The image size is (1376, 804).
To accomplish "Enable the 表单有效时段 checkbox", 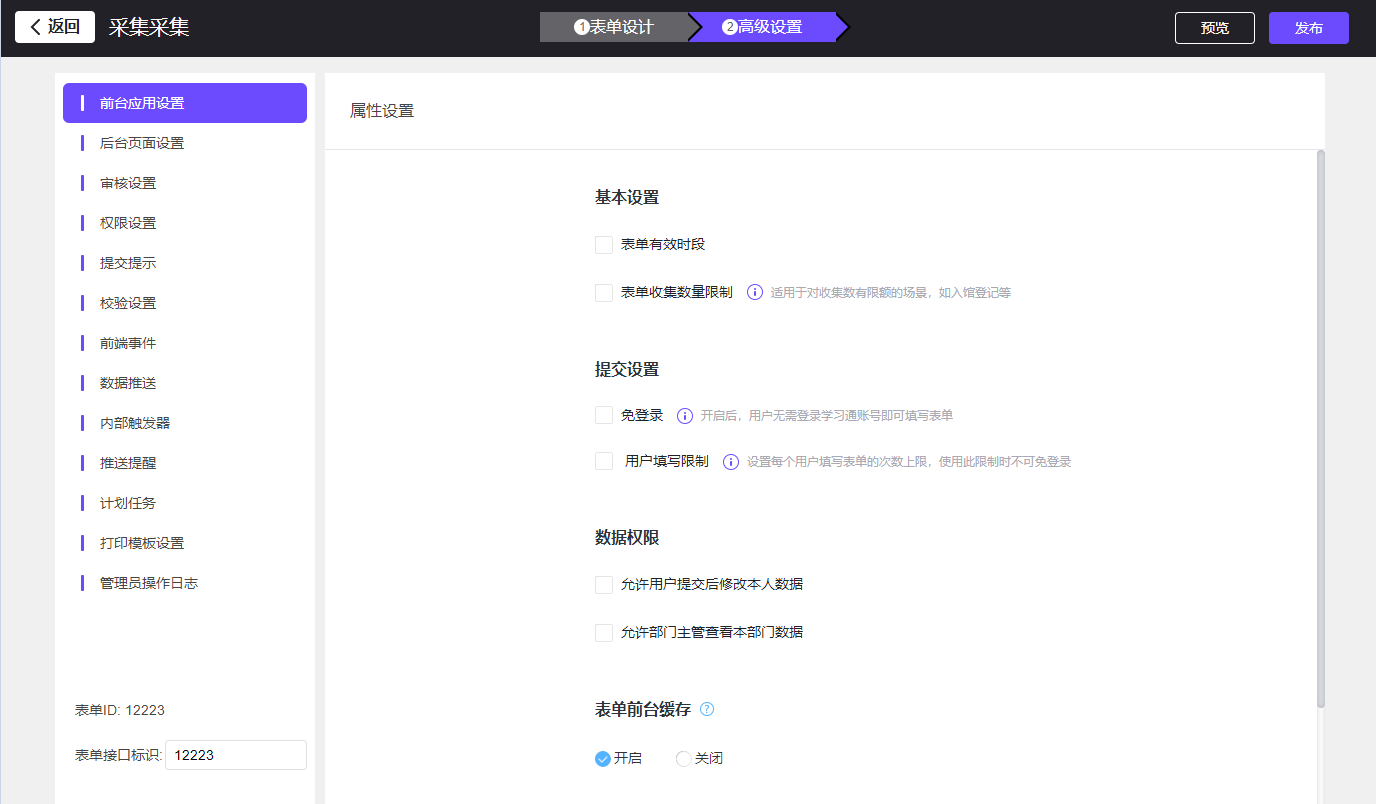I will [604, 245].
